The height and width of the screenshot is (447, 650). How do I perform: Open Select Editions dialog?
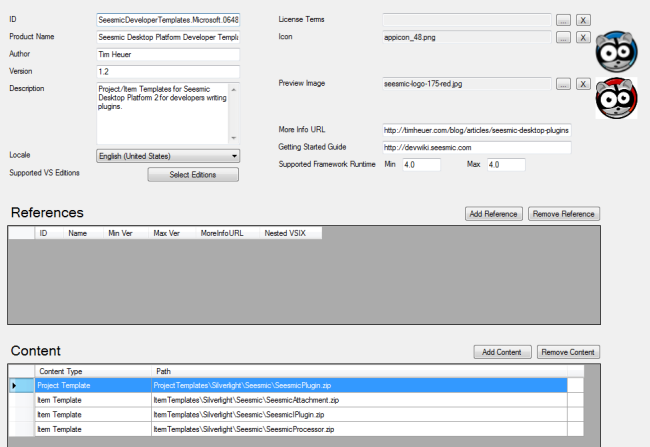pos(193,175)
